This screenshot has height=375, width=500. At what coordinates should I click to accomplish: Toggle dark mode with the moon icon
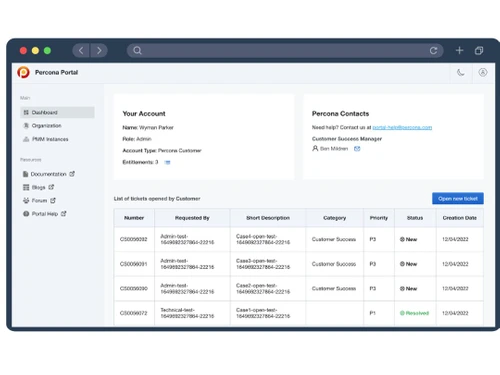pos(461,72)
